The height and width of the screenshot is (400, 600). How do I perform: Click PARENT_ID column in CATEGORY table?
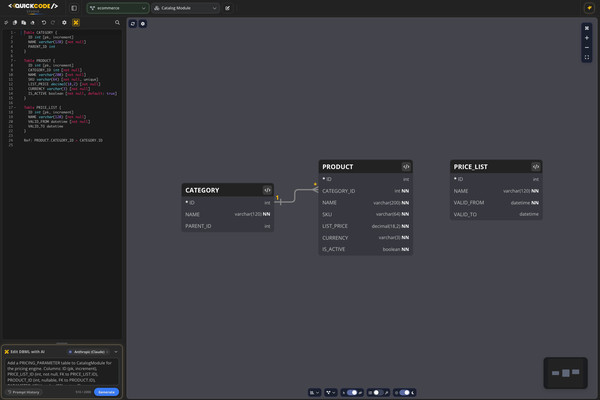[227, 226]
